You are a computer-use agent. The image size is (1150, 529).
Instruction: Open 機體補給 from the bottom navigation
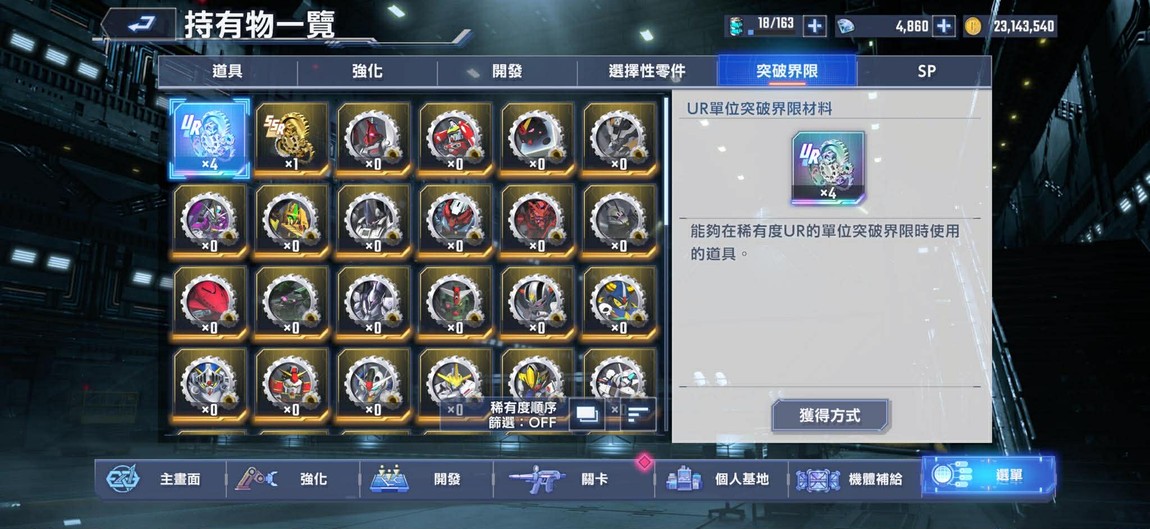click(854, 479)
